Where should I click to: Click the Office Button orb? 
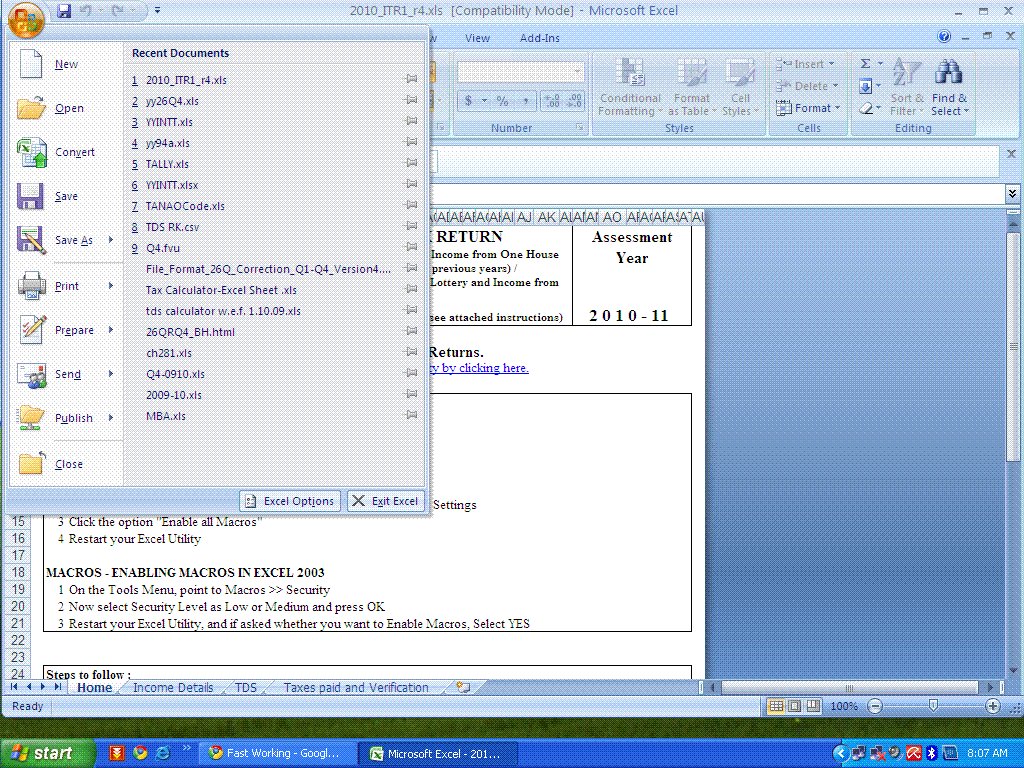tap(25, 19)
